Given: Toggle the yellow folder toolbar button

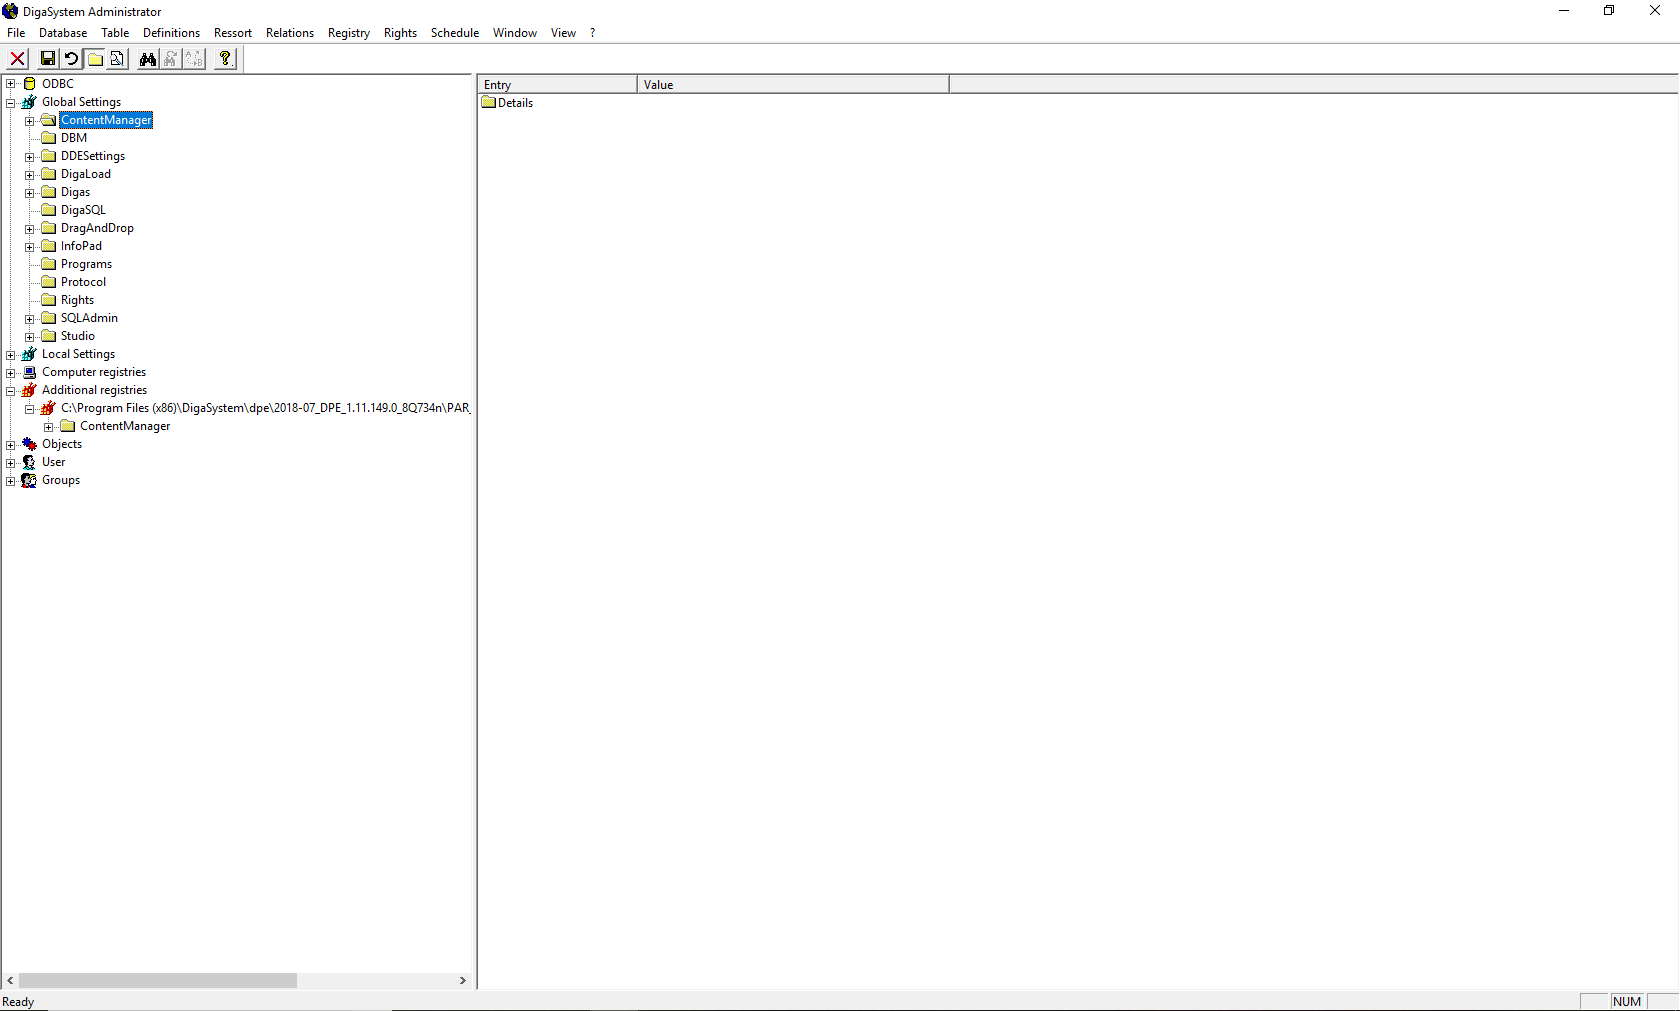Looking at the screenshot, I should click(95, 59).
